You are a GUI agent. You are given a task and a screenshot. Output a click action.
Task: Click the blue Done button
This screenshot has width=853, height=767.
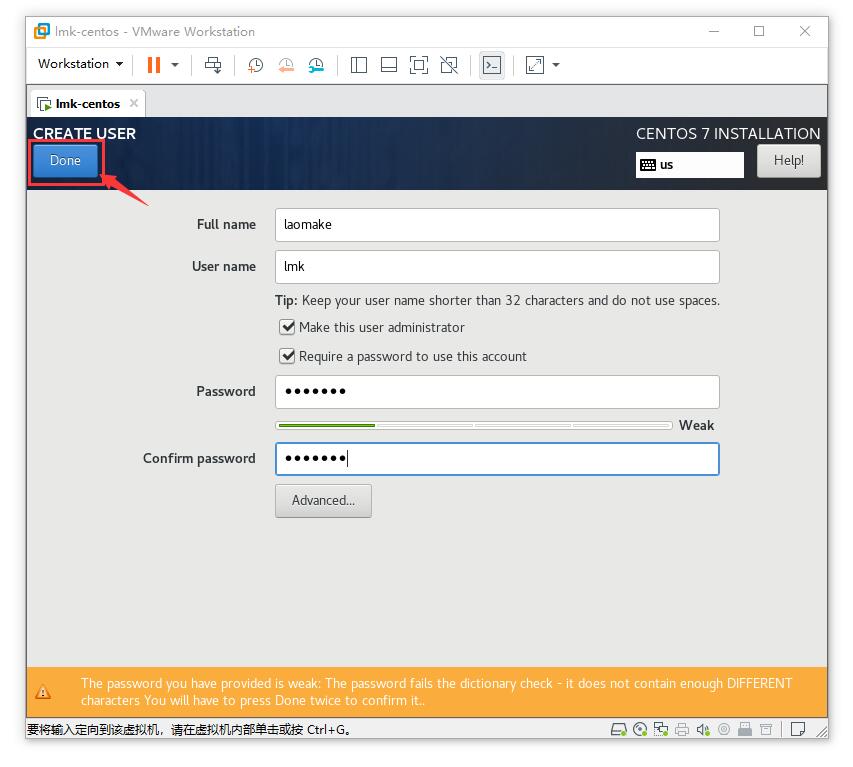coord(65,160)
